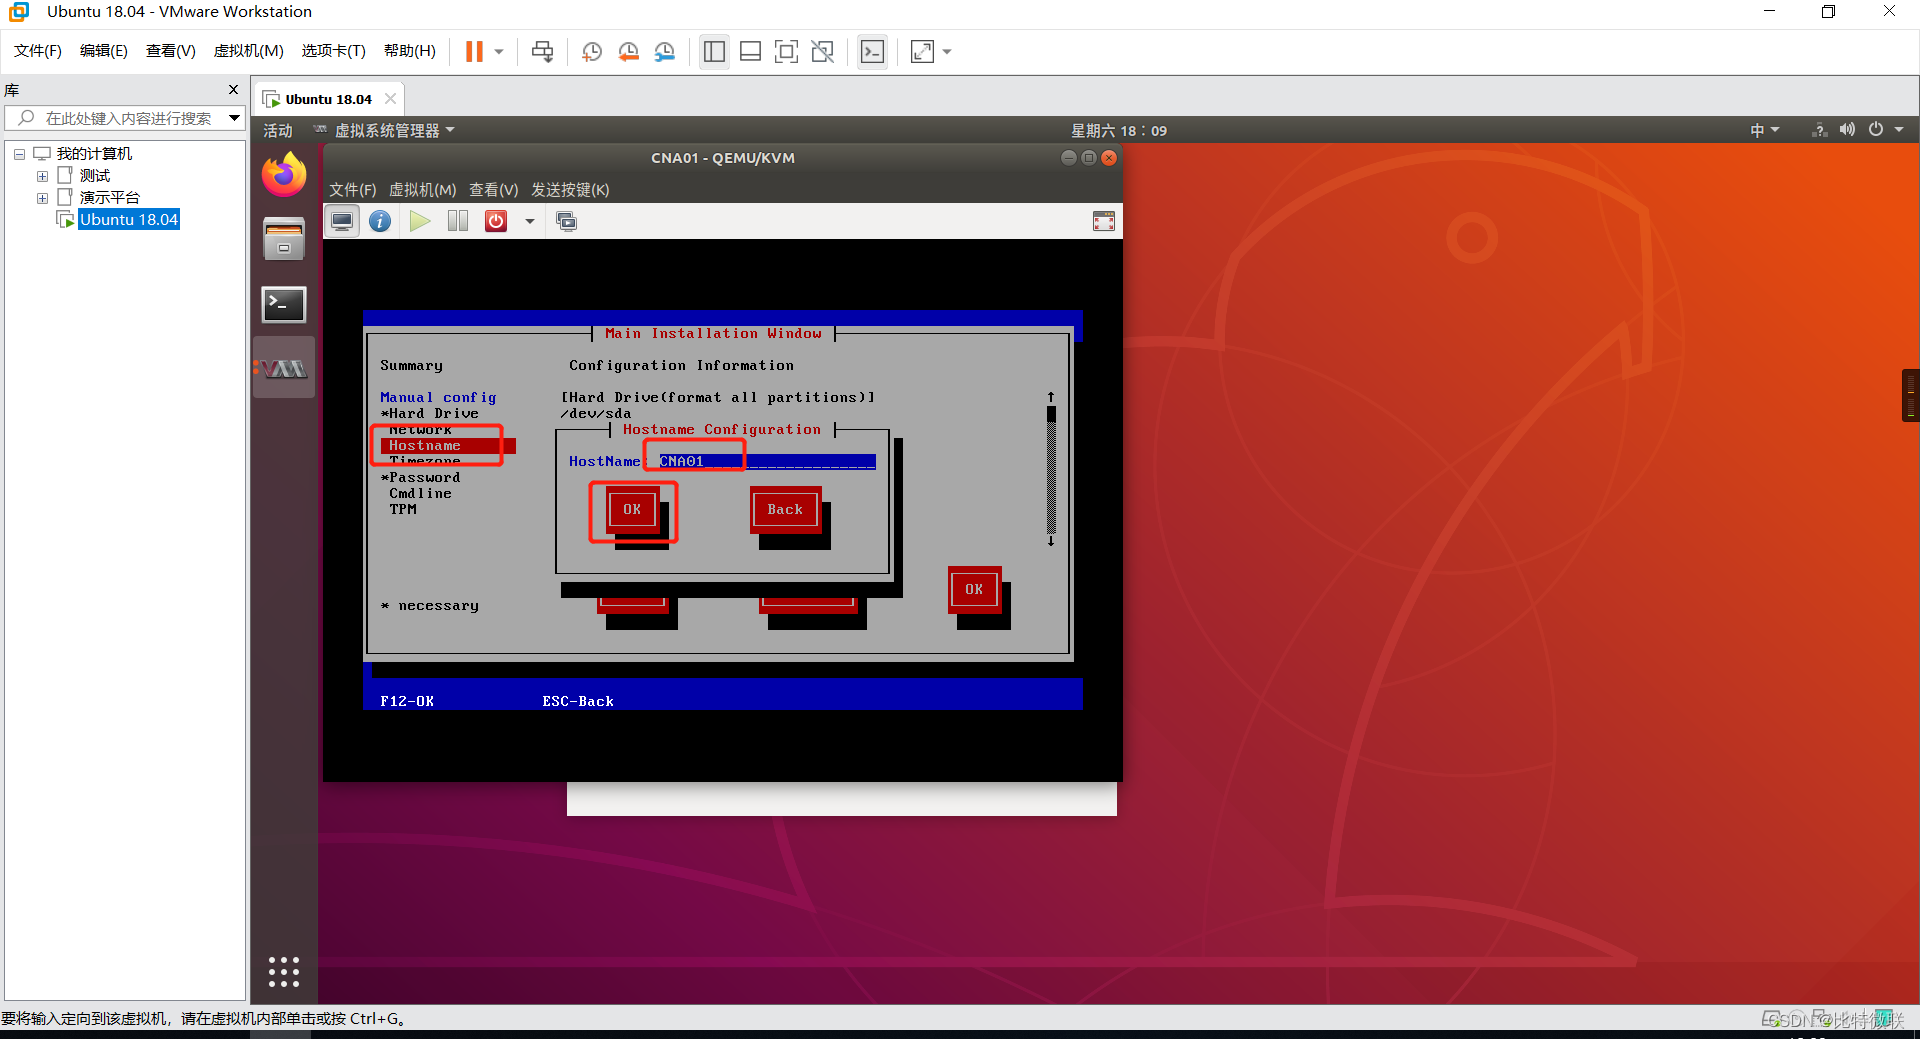Send Ctrl+Alt+Del using the VMware toolbar icon
Screen dimensions: 1920x1039
541,51
